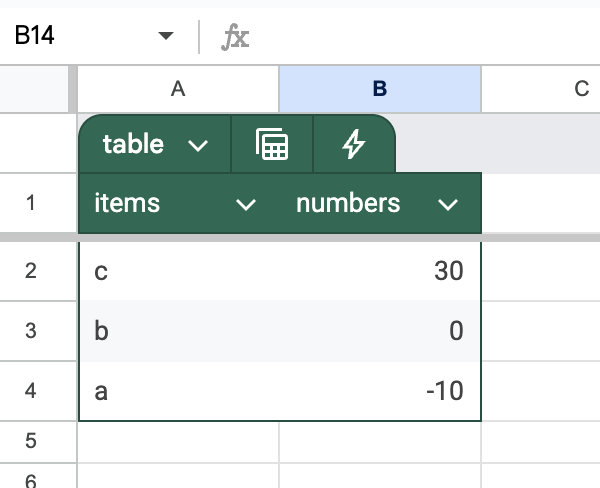The image size is (600, 488).
Task: Click the table calculator view icon
Action: 272,144
